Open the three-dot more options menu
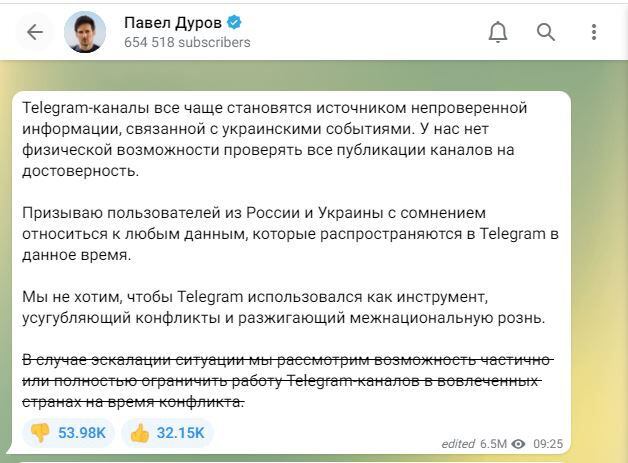Image resolution: width=628 pixels, height=463 pixels. point(593,32)
